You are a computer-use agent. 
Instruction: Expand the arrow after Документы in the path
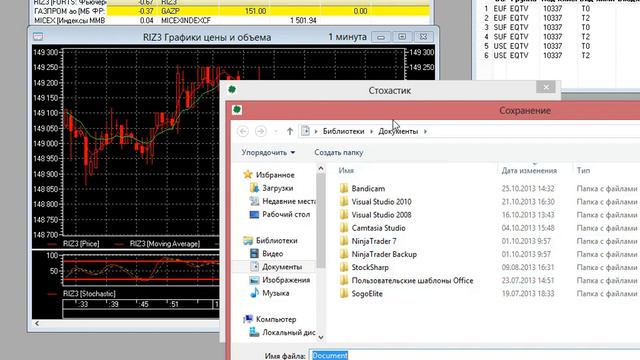(425, 131)
